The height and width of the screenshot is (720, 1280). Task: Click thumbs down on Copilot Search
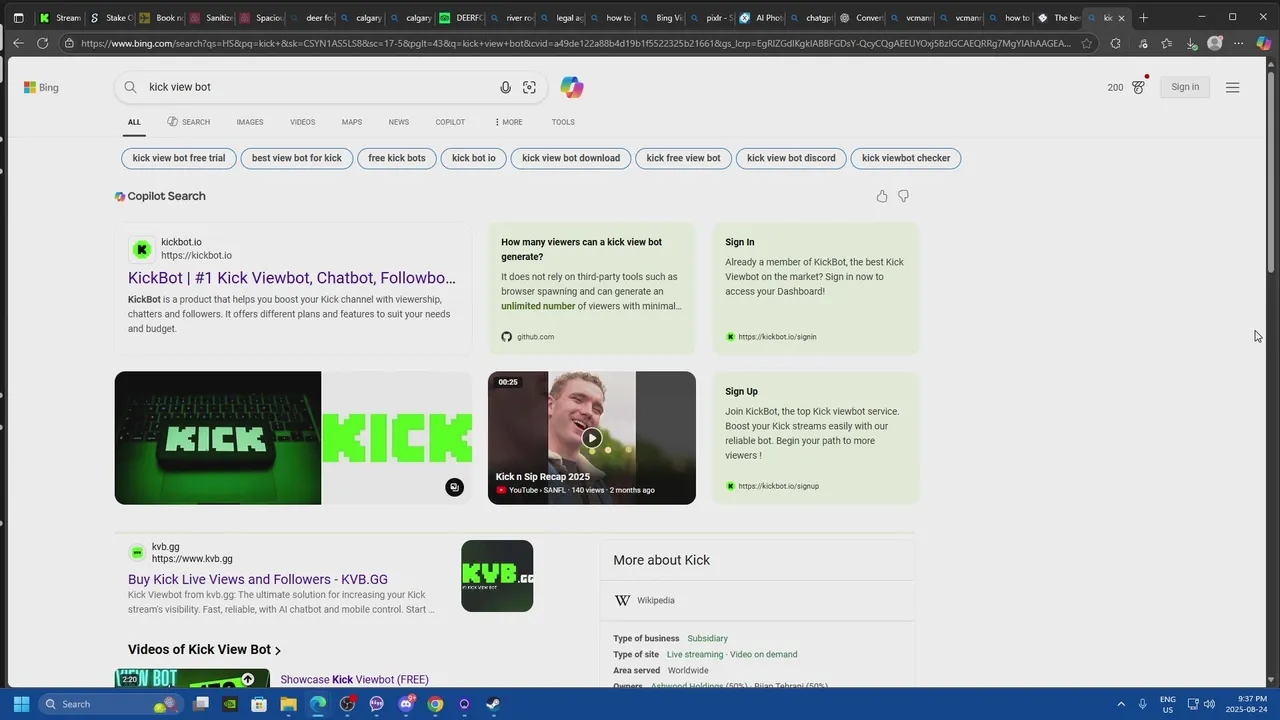point(903,196)
